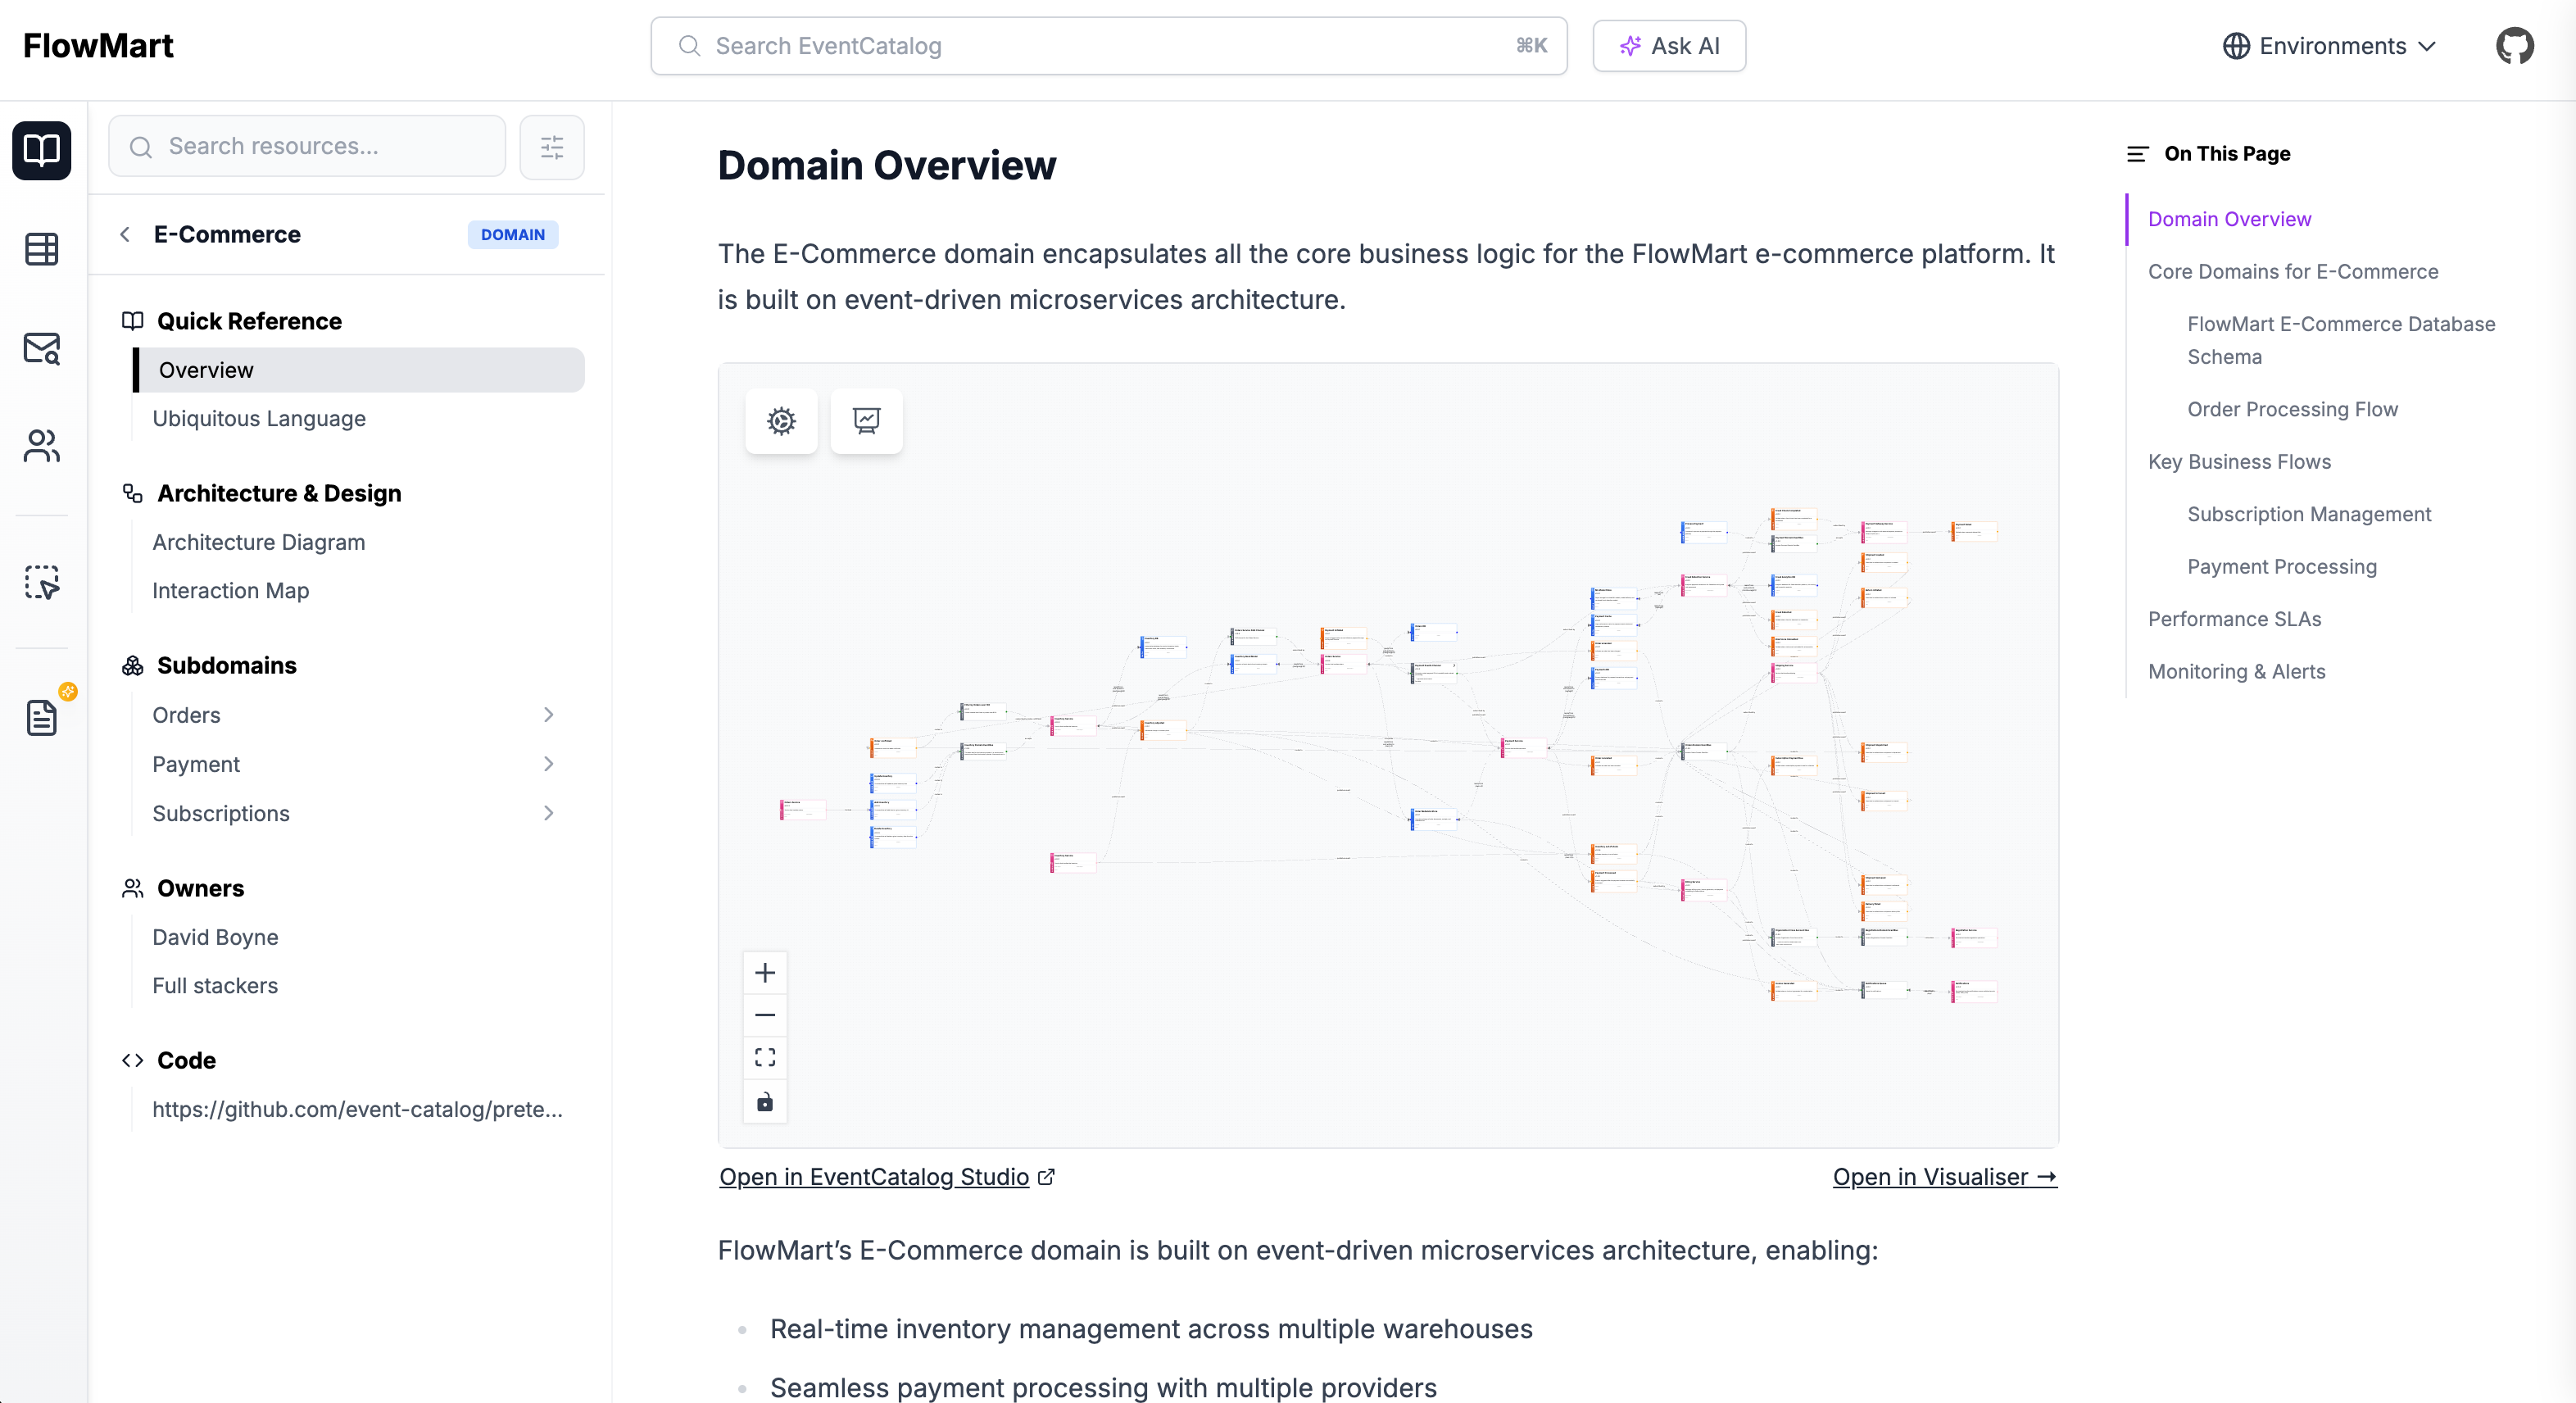The height and width of the screenshot is (1403, 2576).
Task: Click the diagram settings gear icon
Action: [x=781, y=421]
